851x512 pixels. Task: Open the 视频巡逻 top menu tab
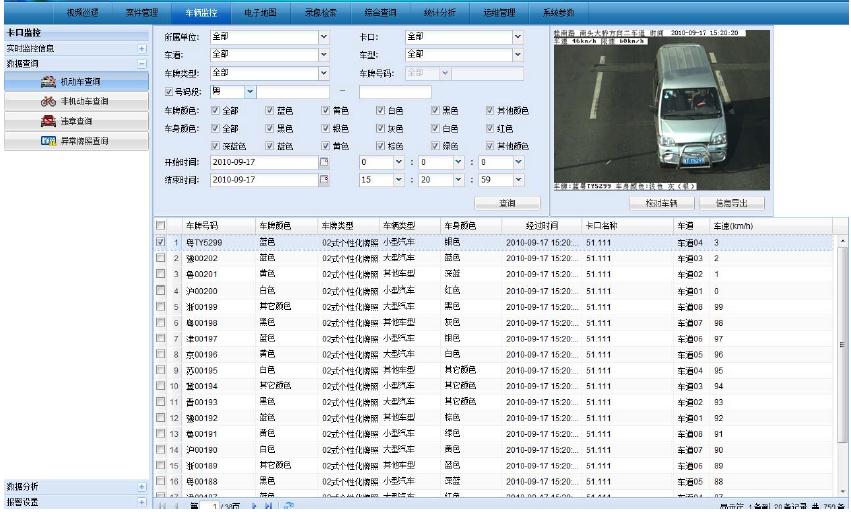(x=82, y=12)
